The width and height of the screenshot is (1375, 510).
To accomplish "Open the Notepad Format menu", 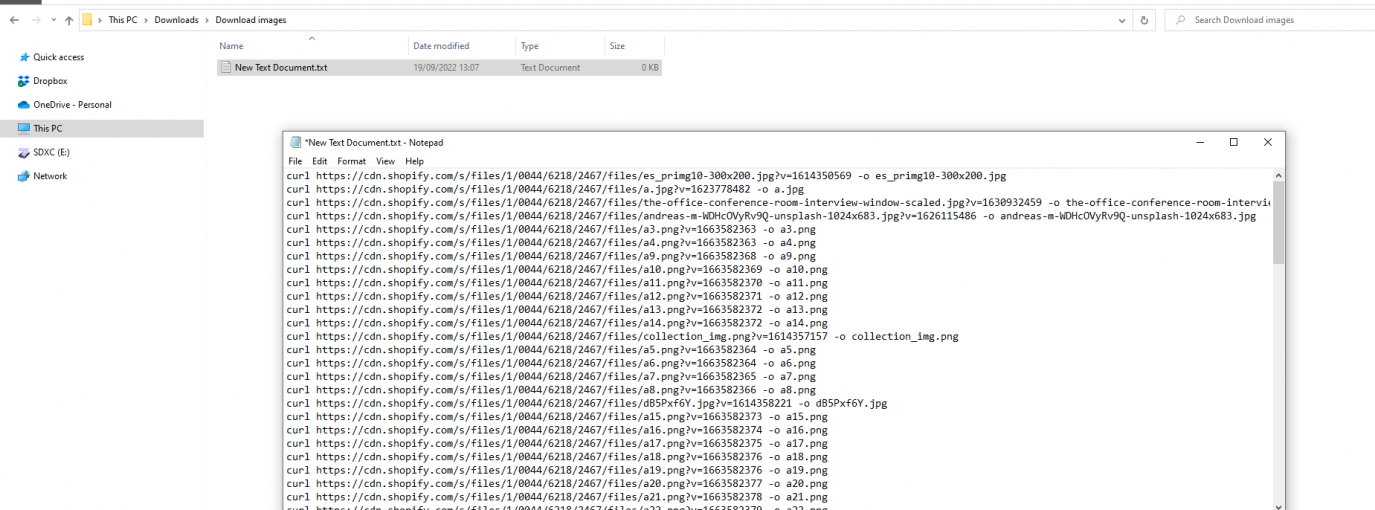I will pyautogui.click(x=351, y=161).
